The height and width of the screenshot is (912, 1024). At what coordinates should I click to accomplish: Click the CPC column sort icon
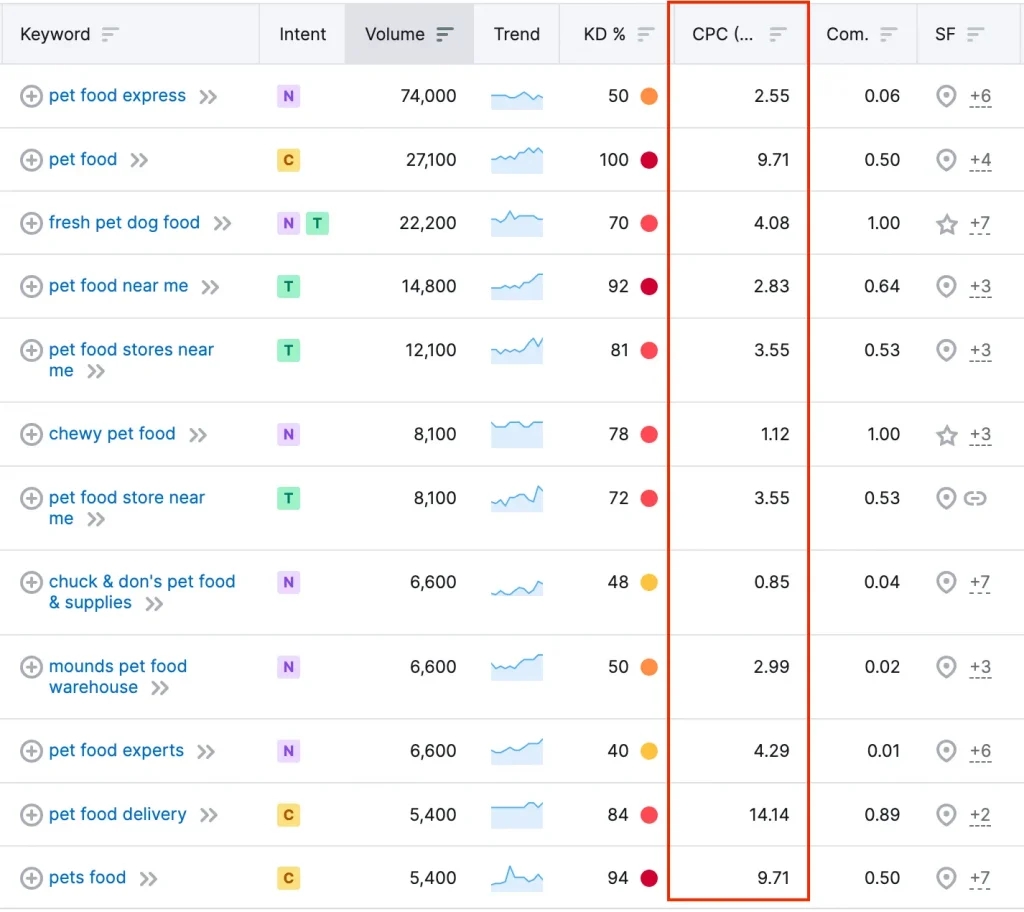tap(778, 34)
